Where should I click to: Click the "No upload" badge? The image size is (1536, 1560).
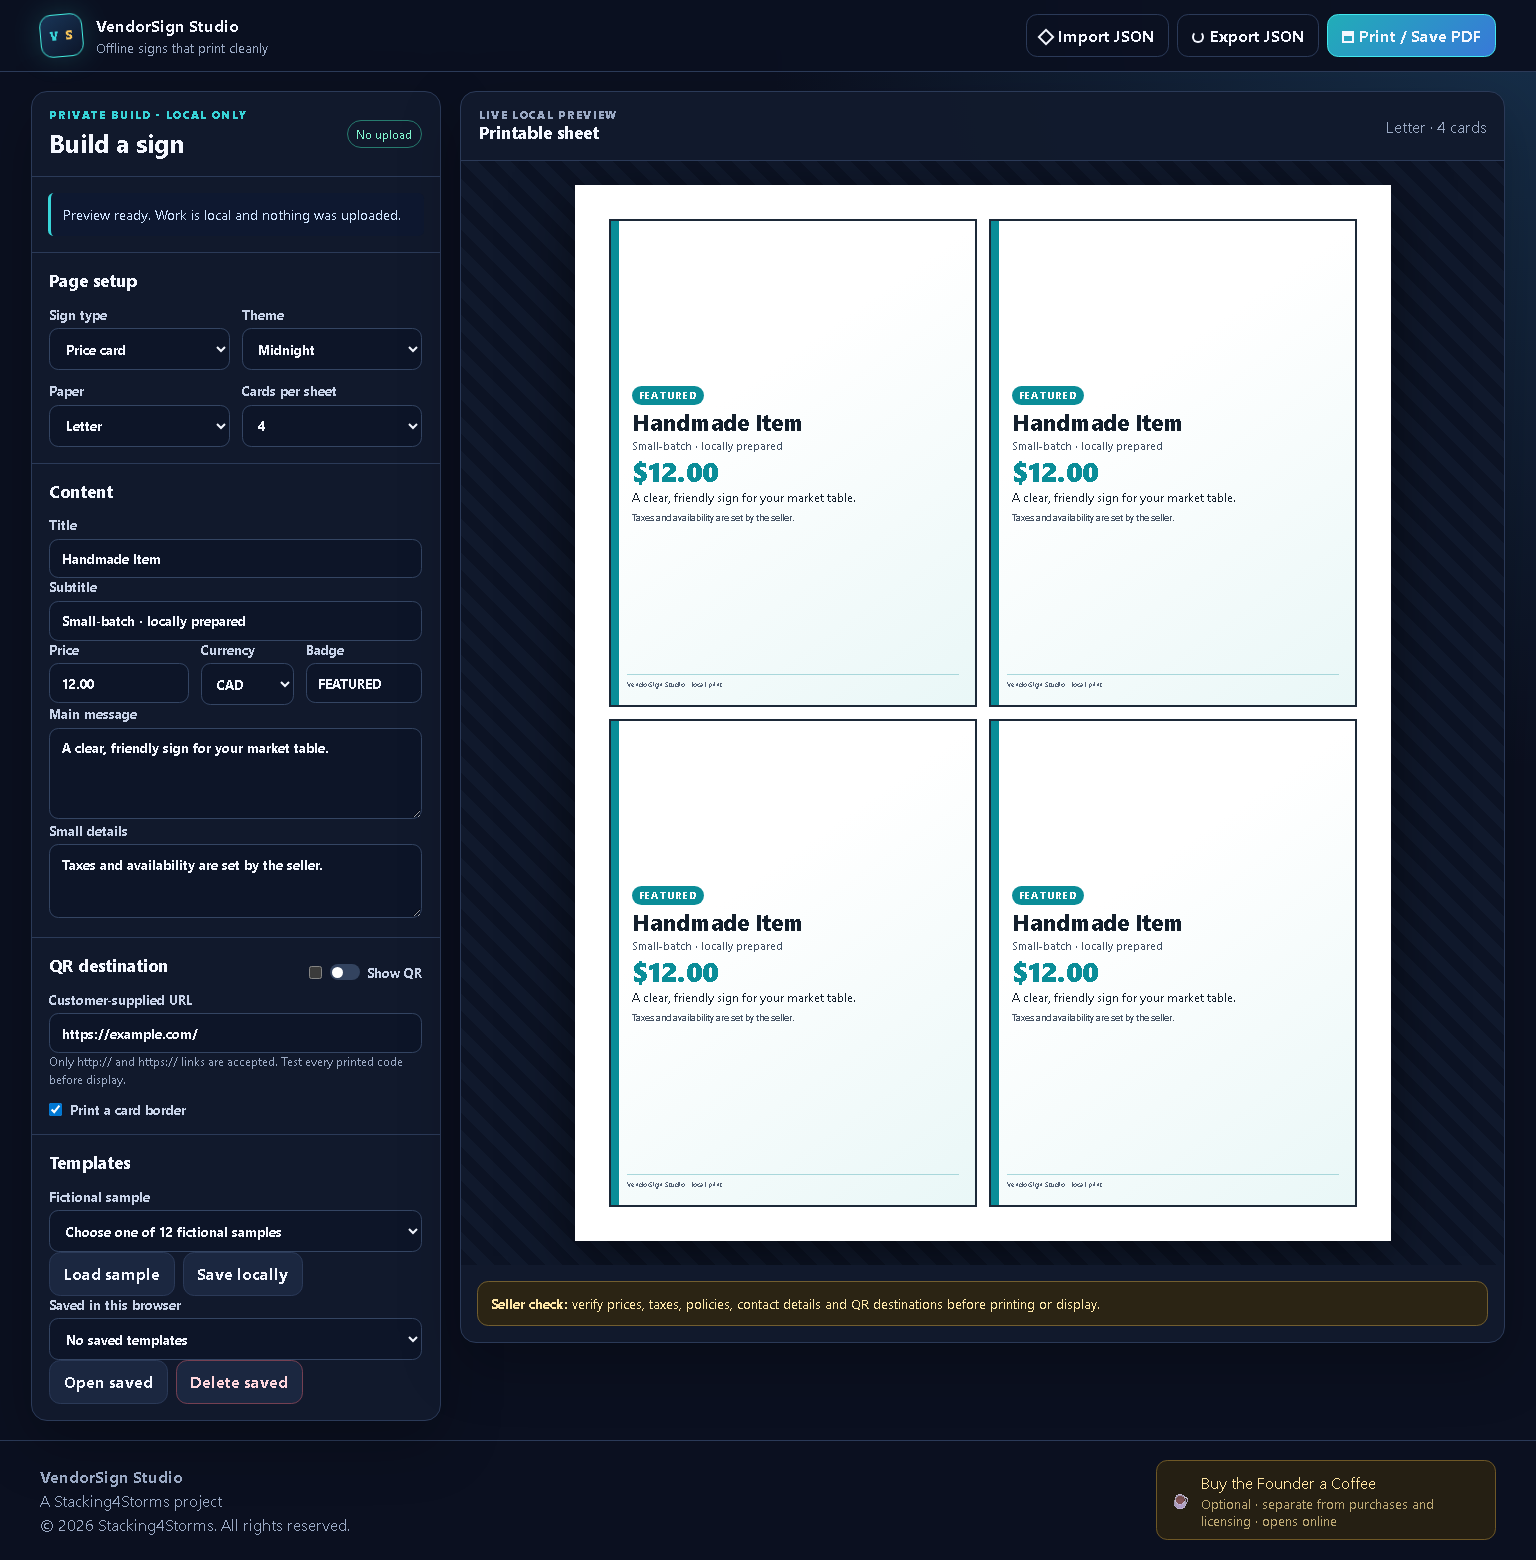(x=384, y=134)
